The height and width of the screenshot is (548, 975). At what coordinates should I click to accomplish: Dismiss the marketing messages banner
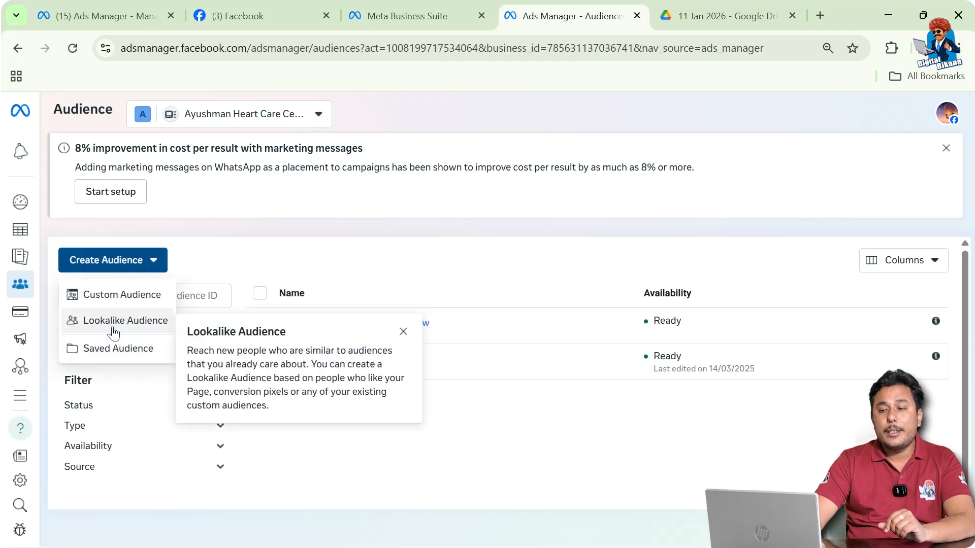(x=946, y=148)
